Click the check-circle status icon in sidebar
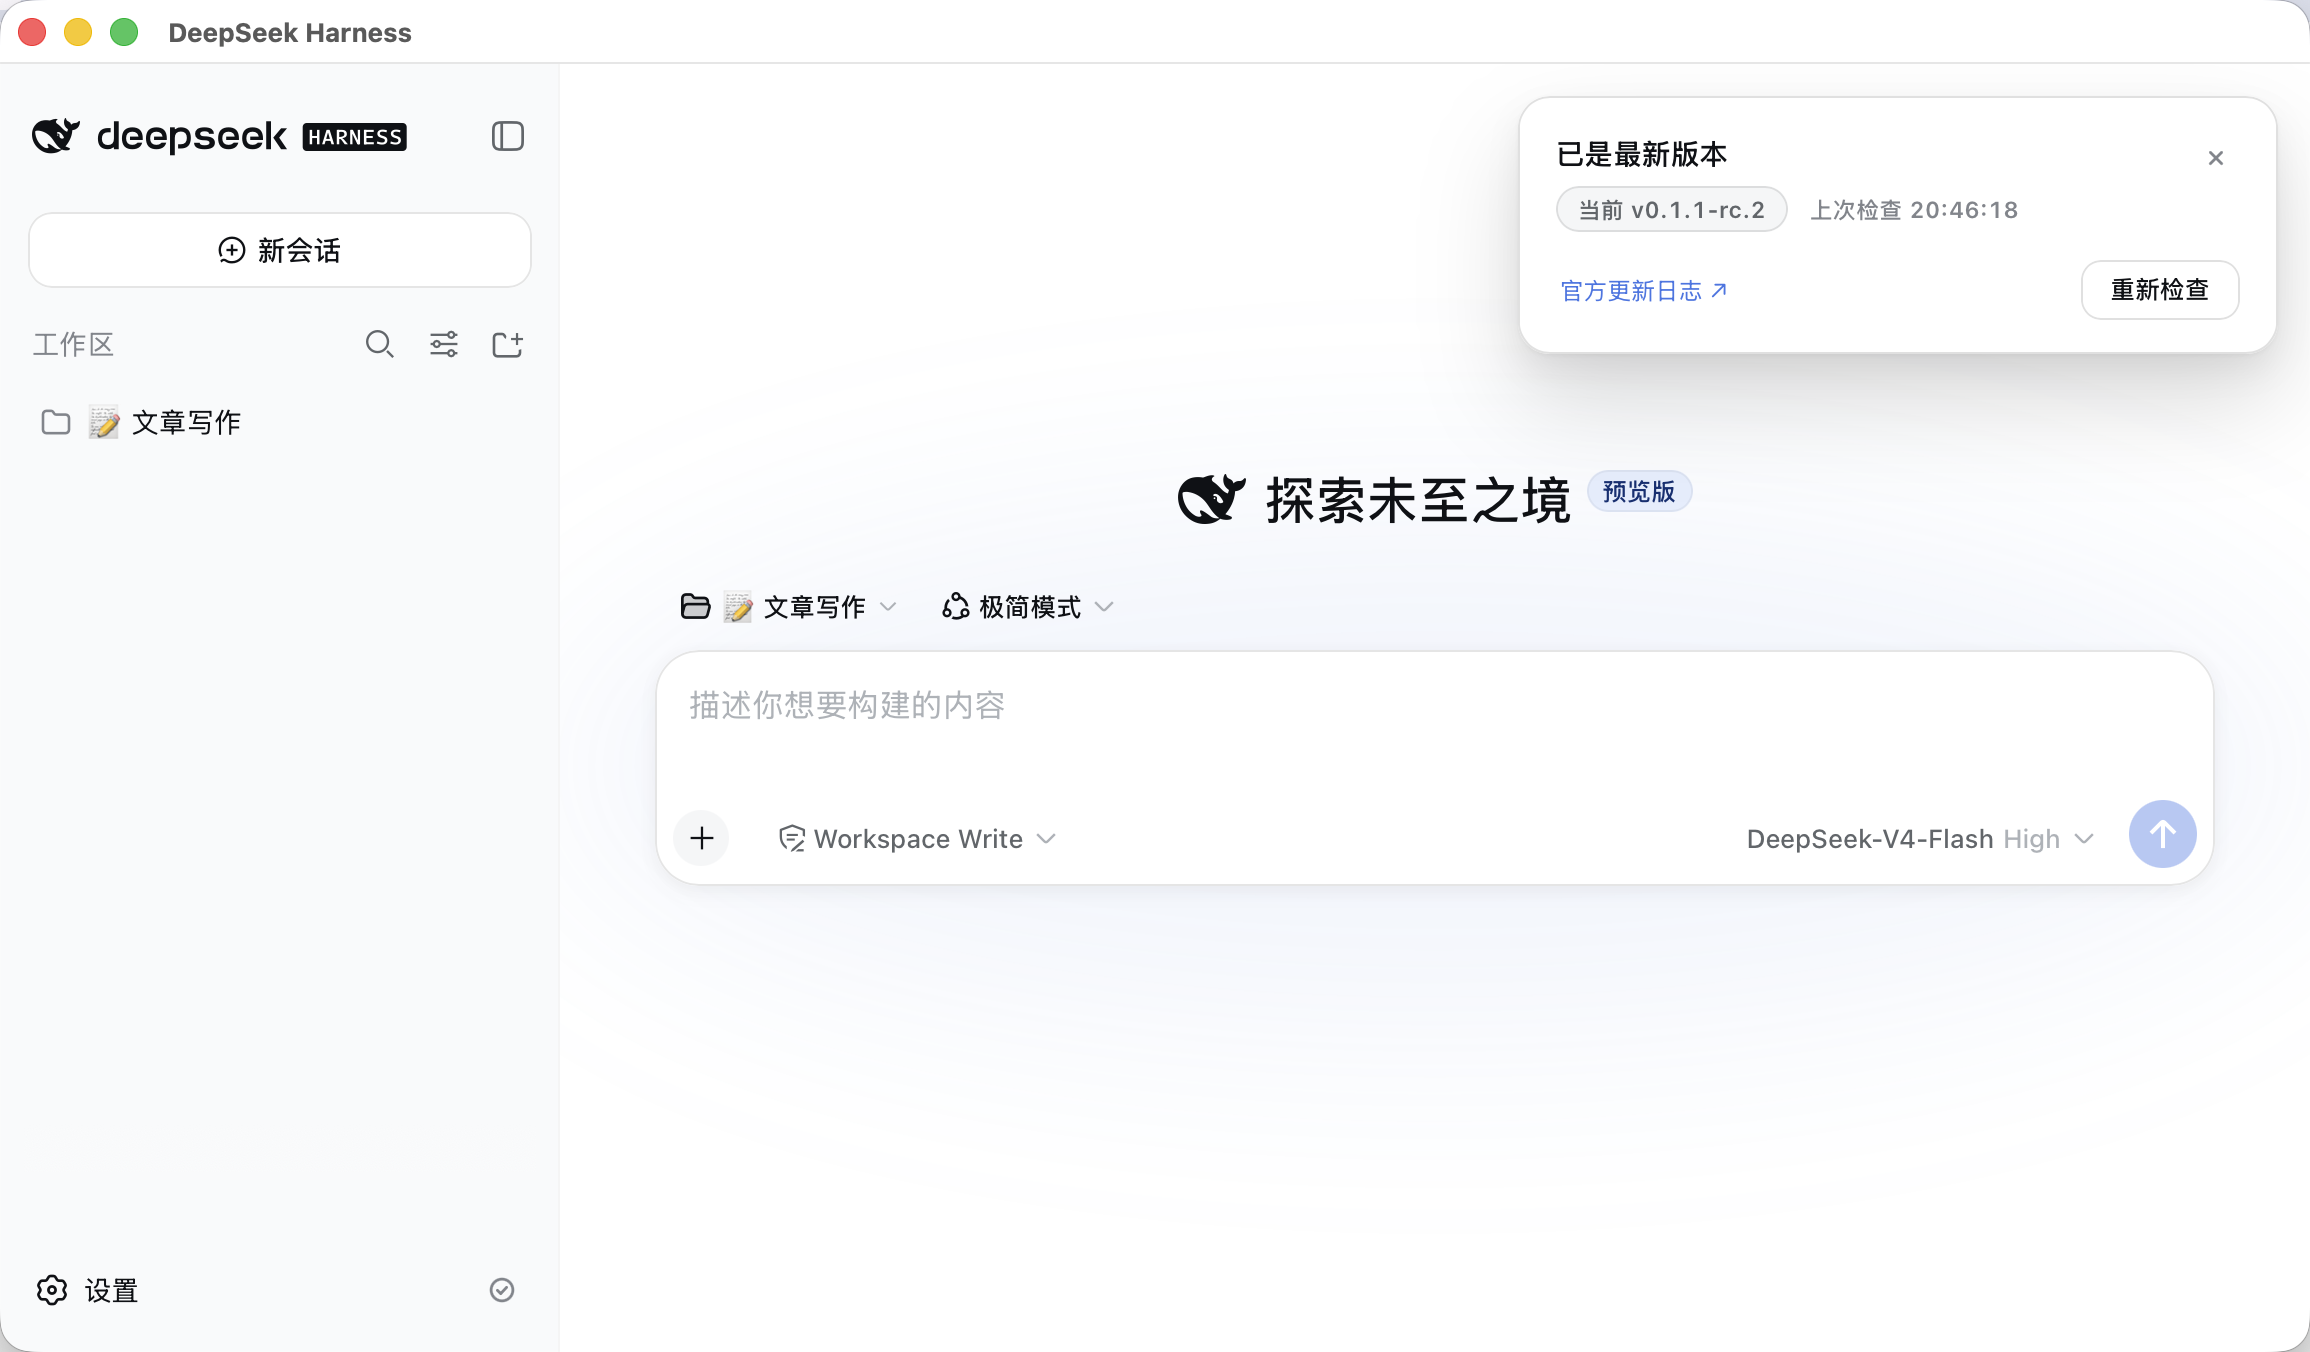Viewport: 2310px width, 1352px height. click(x=502, y=1290)
